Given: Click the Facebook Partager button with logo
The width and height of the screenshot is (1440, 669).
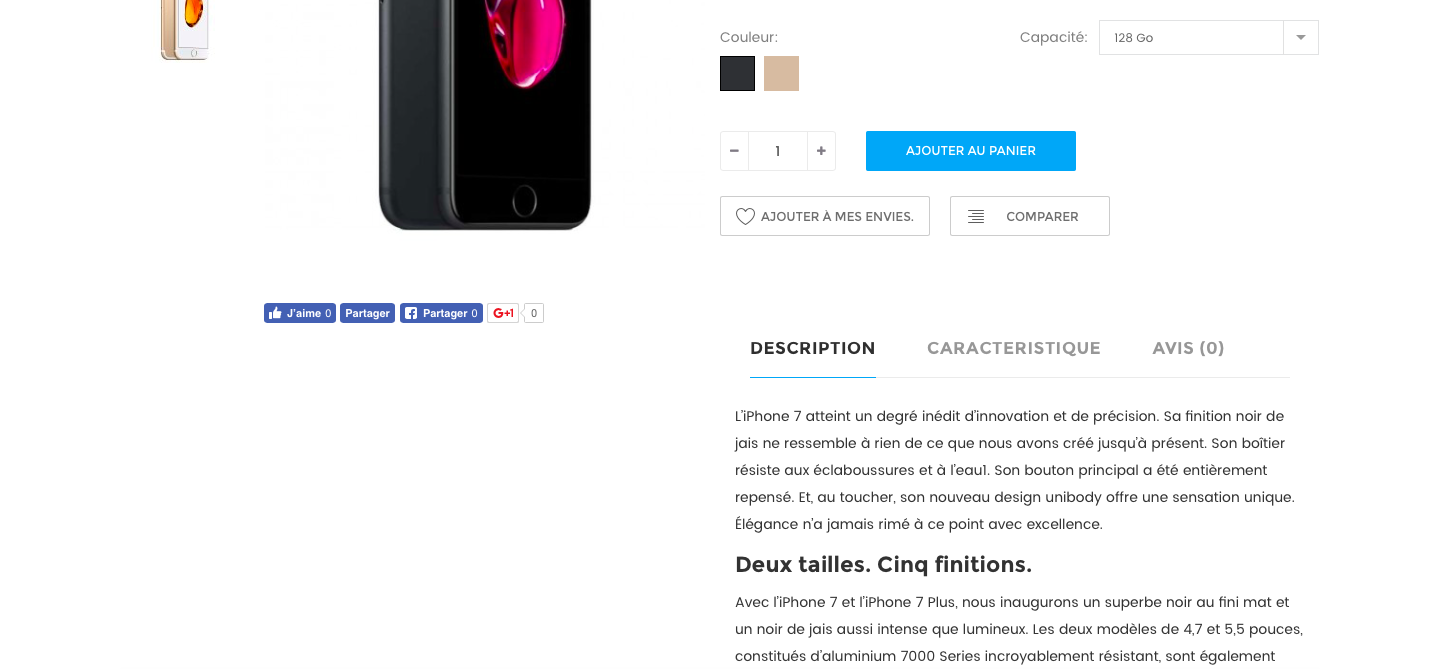Looking at the screenshot, I should [441, 313].
